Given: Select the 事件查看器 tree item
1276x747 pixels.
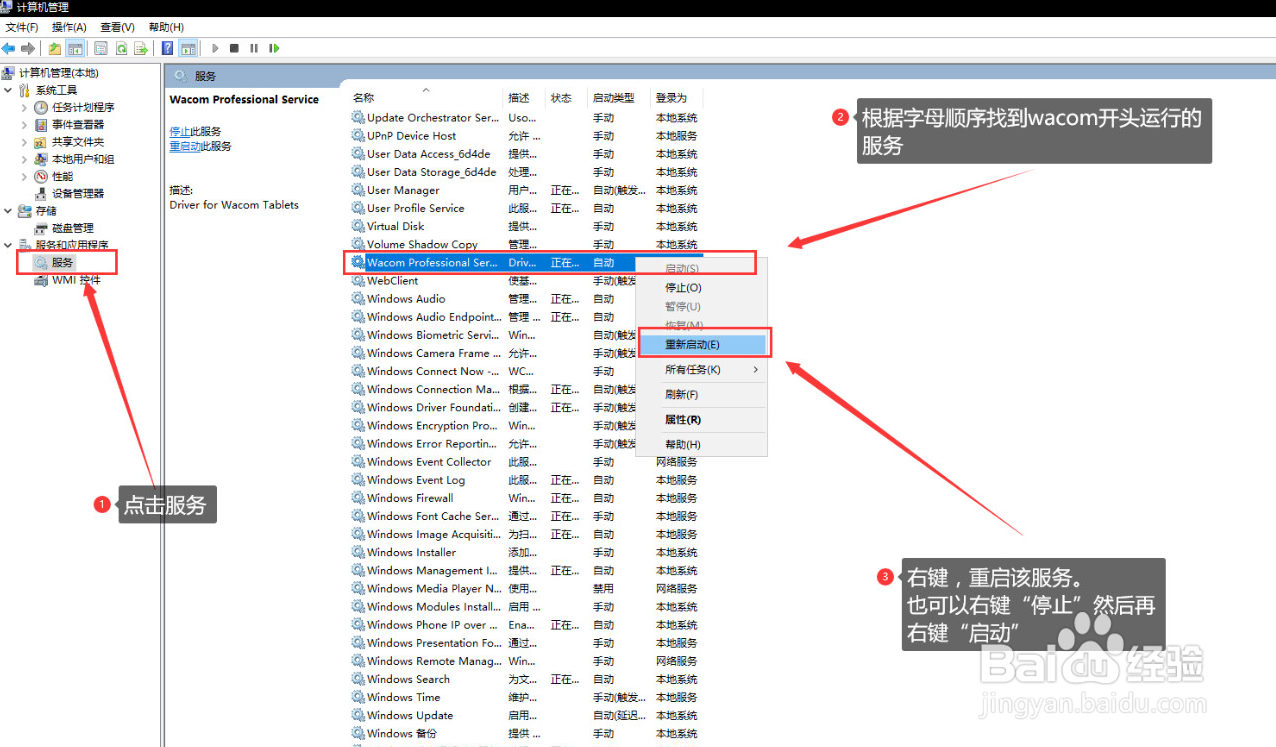Looking at the screenshot, I should pos(78,124).
